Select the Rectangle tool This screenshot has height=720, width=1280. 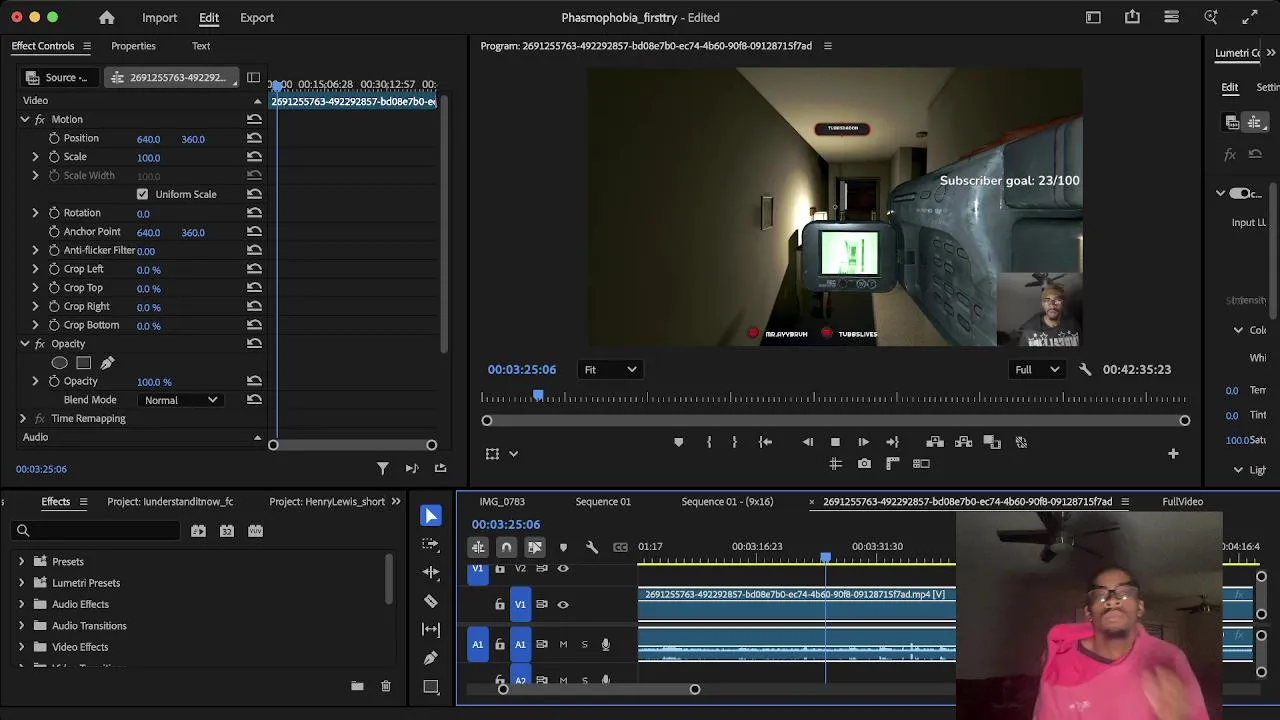431,687
